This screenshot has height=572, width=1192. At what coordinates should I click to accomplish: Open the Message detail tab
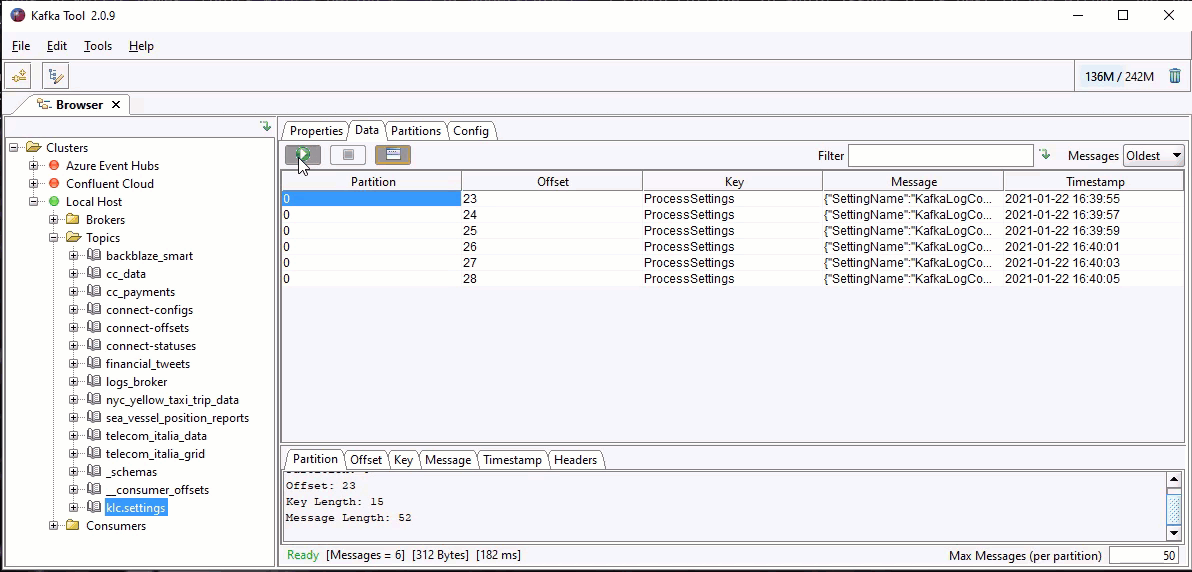pyautogui.click(x=448, y=459)
